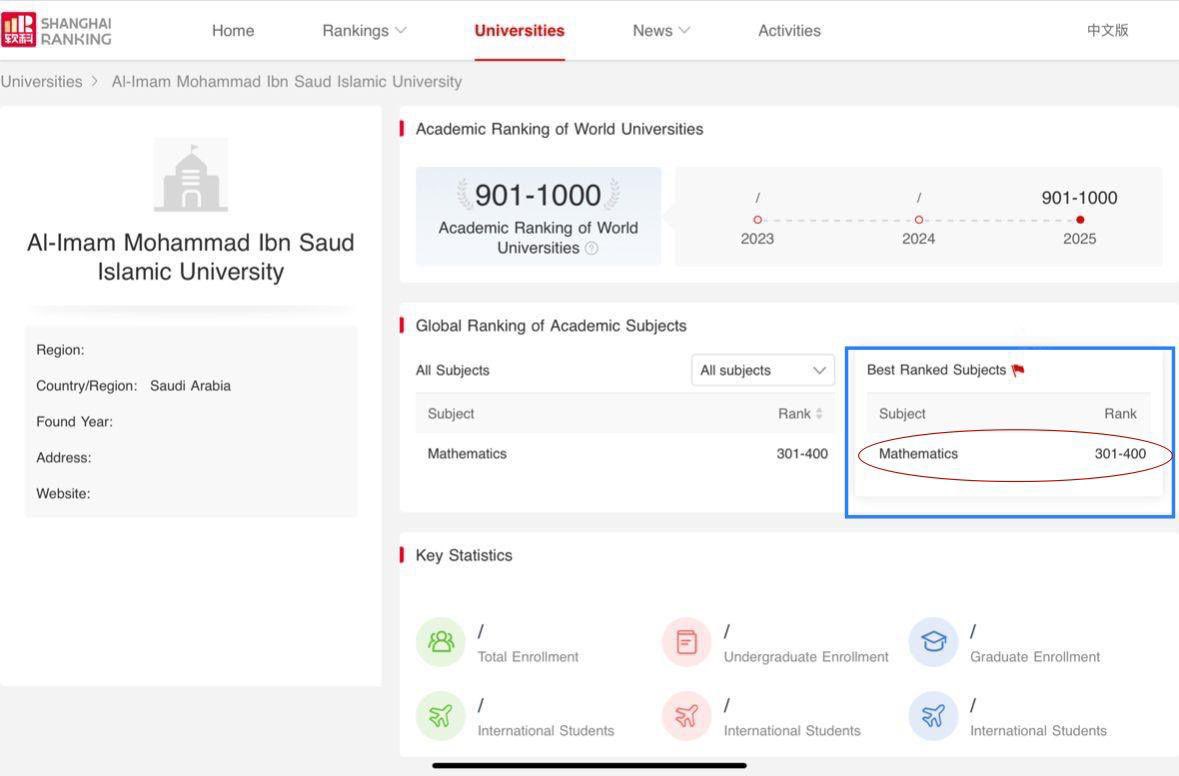1179x776 pixels.
Task: Select the 2023 point on ranking timeline
Action: [x=757, y=220]
